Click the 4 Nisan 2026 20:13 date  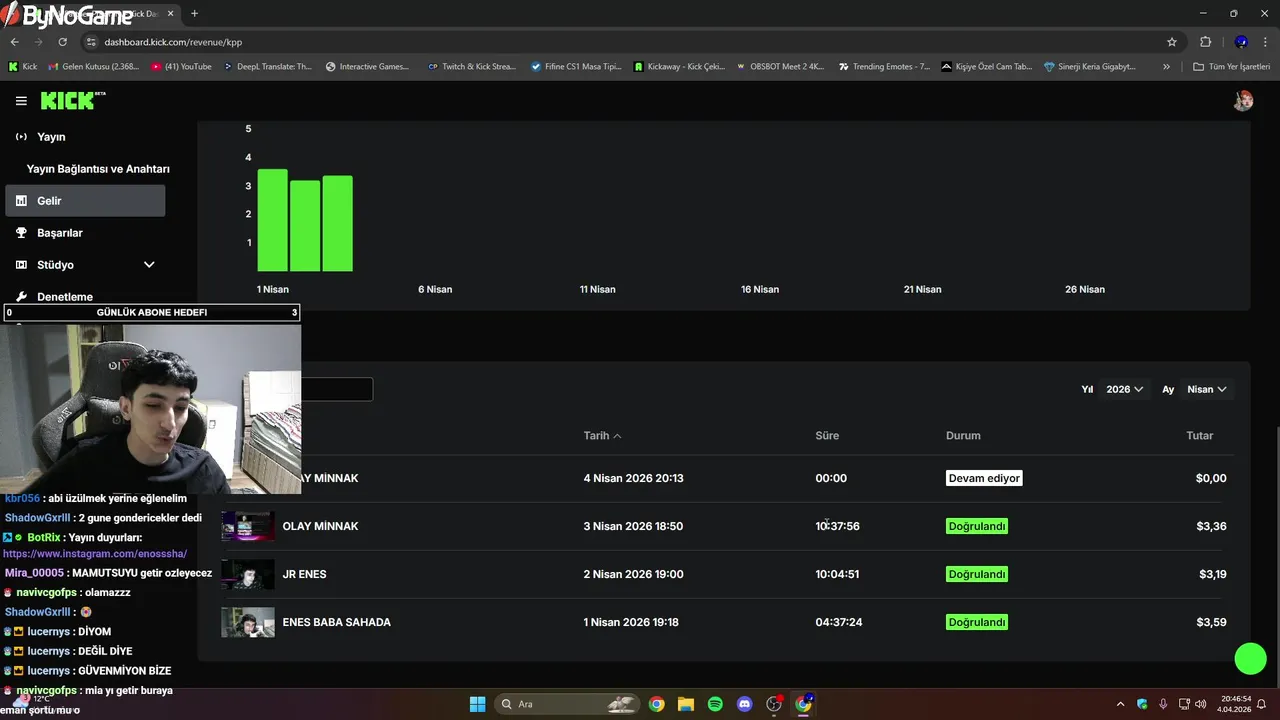click(x=633, y=478)
